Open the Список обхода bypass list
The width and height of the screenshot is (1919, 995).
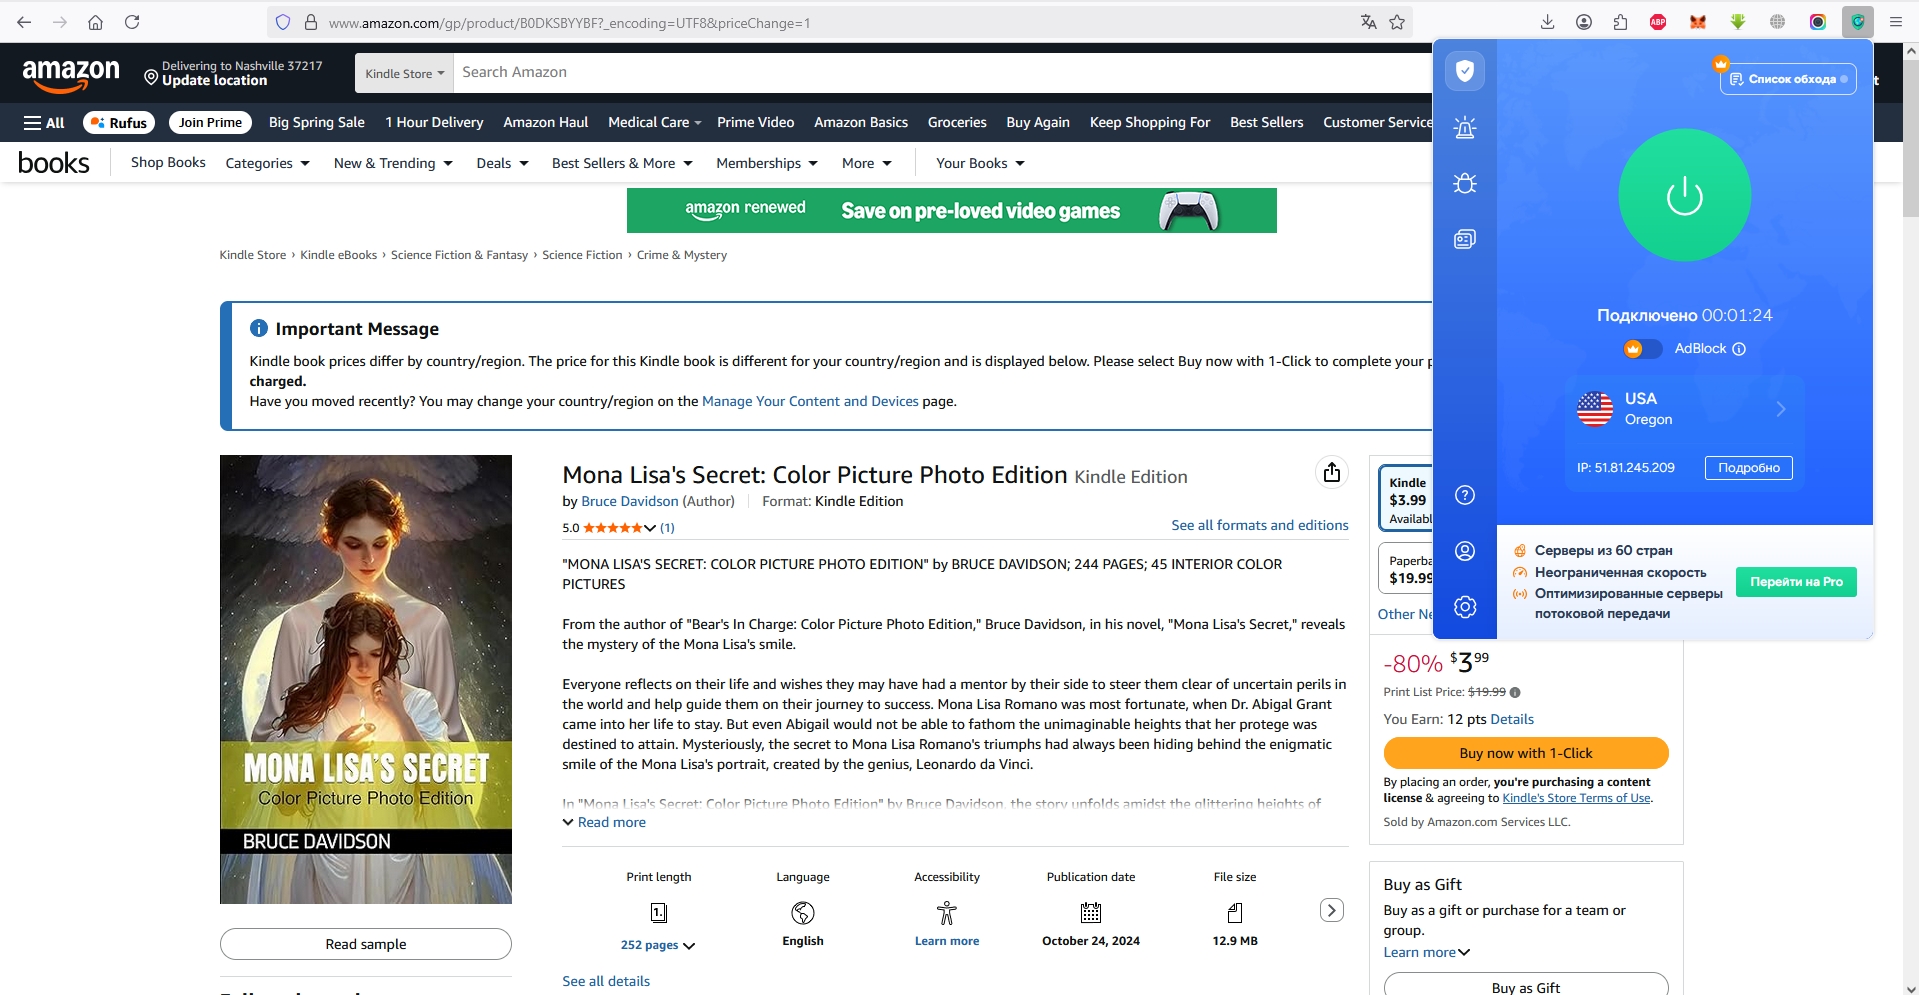1788,79
